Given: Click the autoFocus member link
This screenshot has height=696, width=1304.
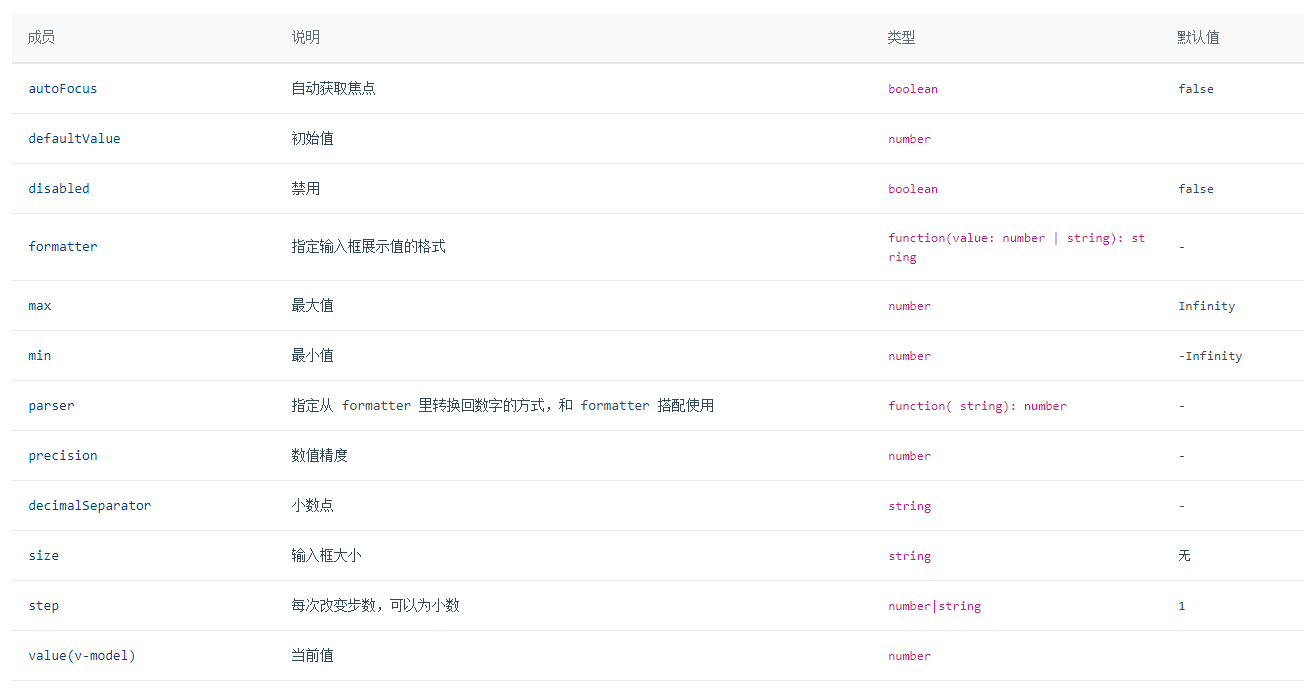Looking at the screenshot, I should [62, 89].
